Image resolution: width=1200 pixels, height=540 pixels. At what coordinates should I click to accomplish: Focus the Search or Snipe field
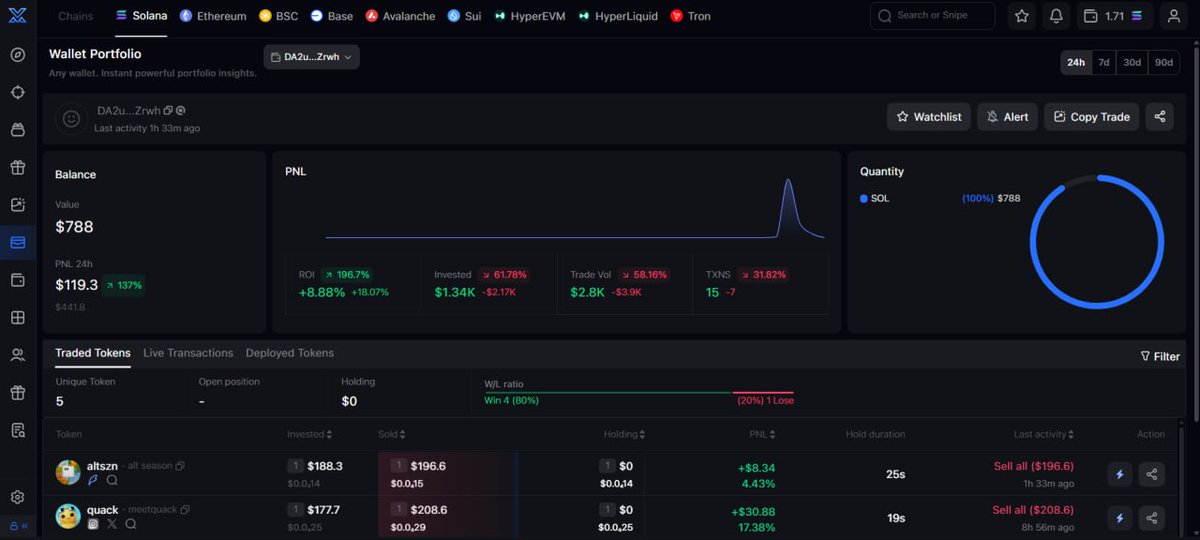pyautogui.click(x=933, y=16)
